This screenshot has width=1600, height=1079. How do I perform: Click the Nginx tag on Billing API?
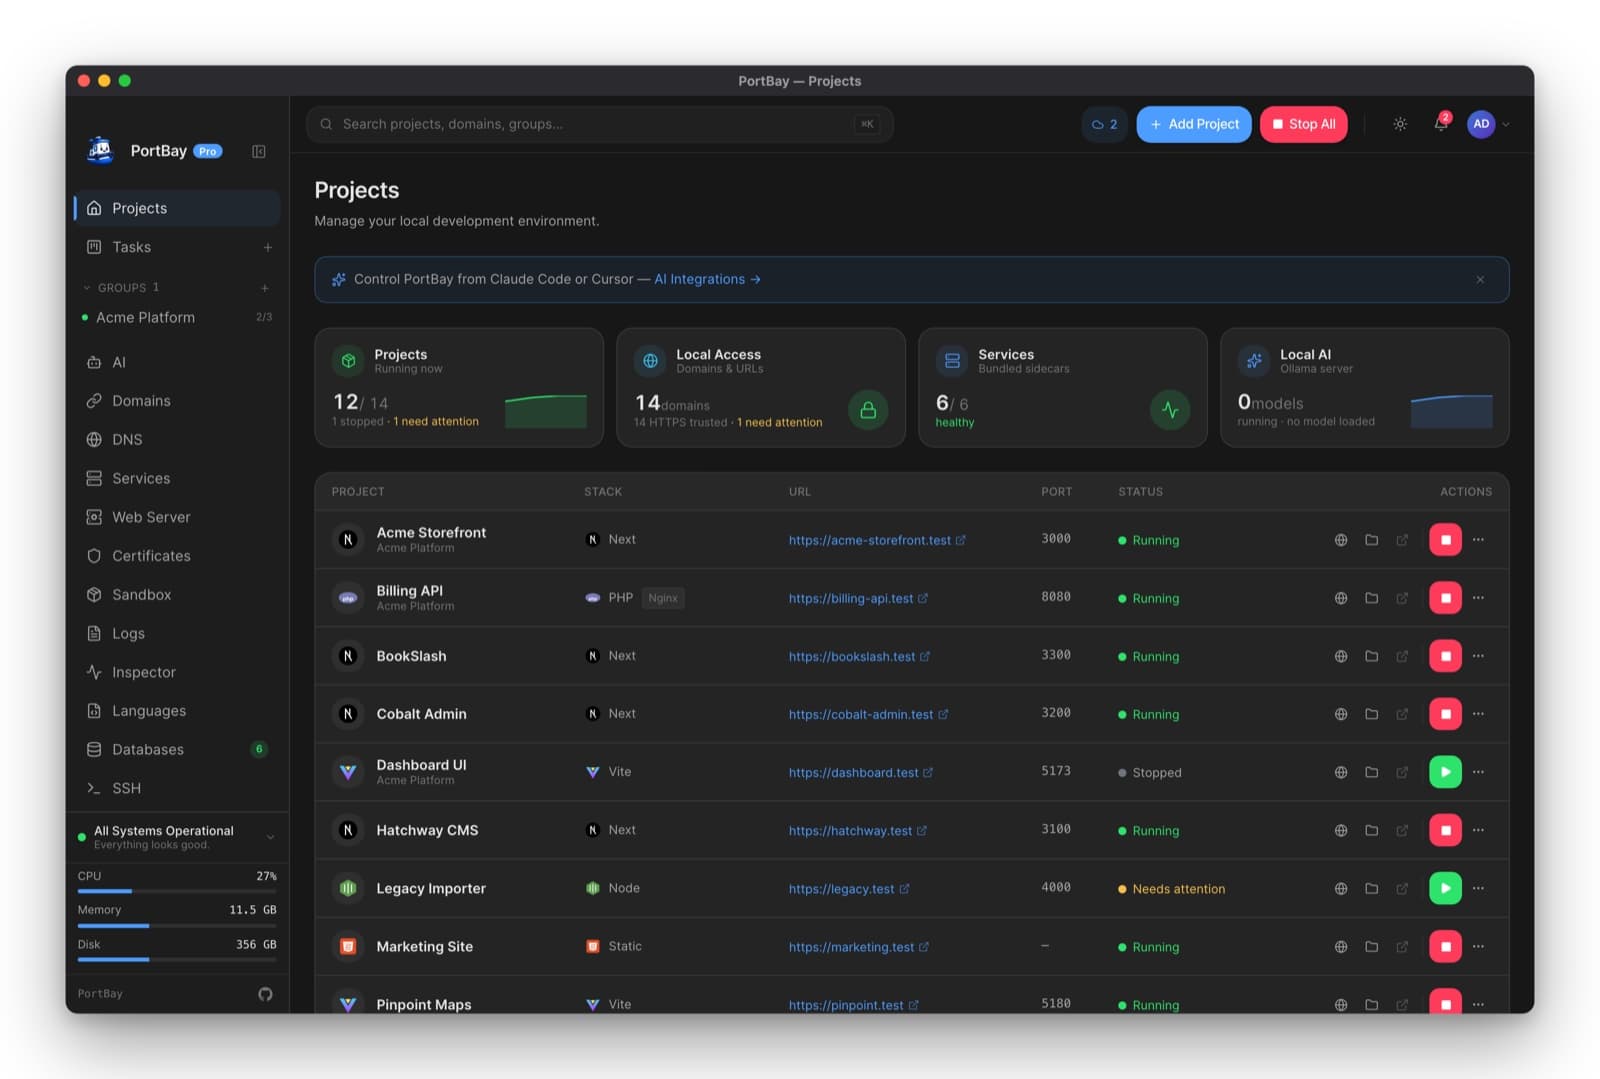(663, 598)
